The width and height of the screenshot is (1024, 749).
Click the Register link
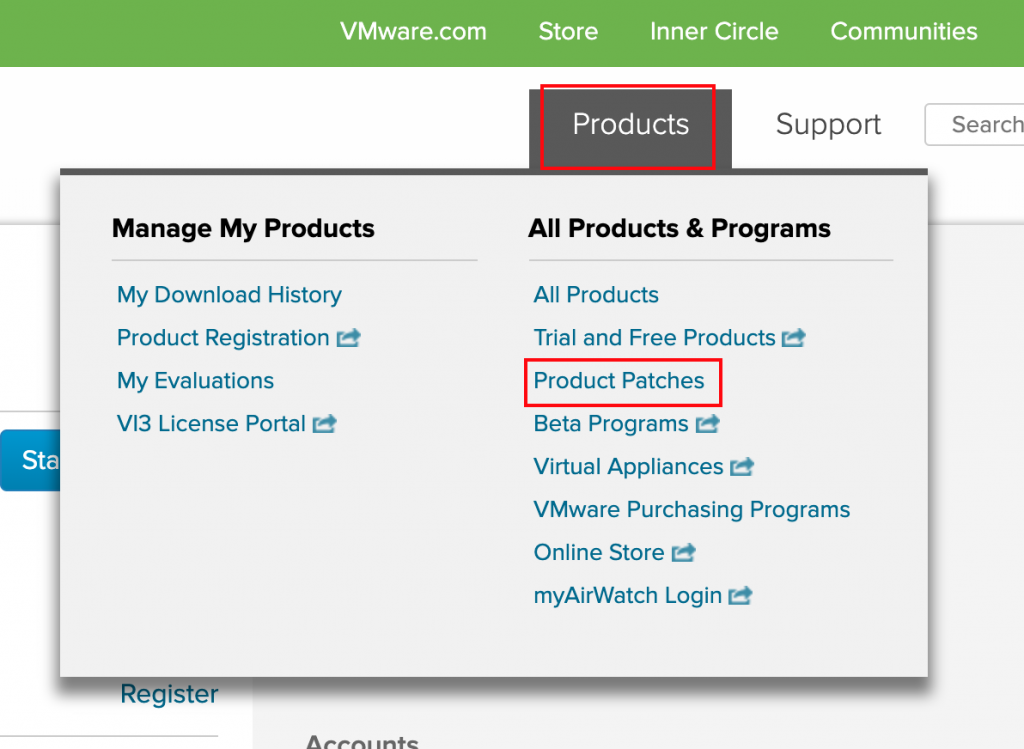(x=169, y=694)
